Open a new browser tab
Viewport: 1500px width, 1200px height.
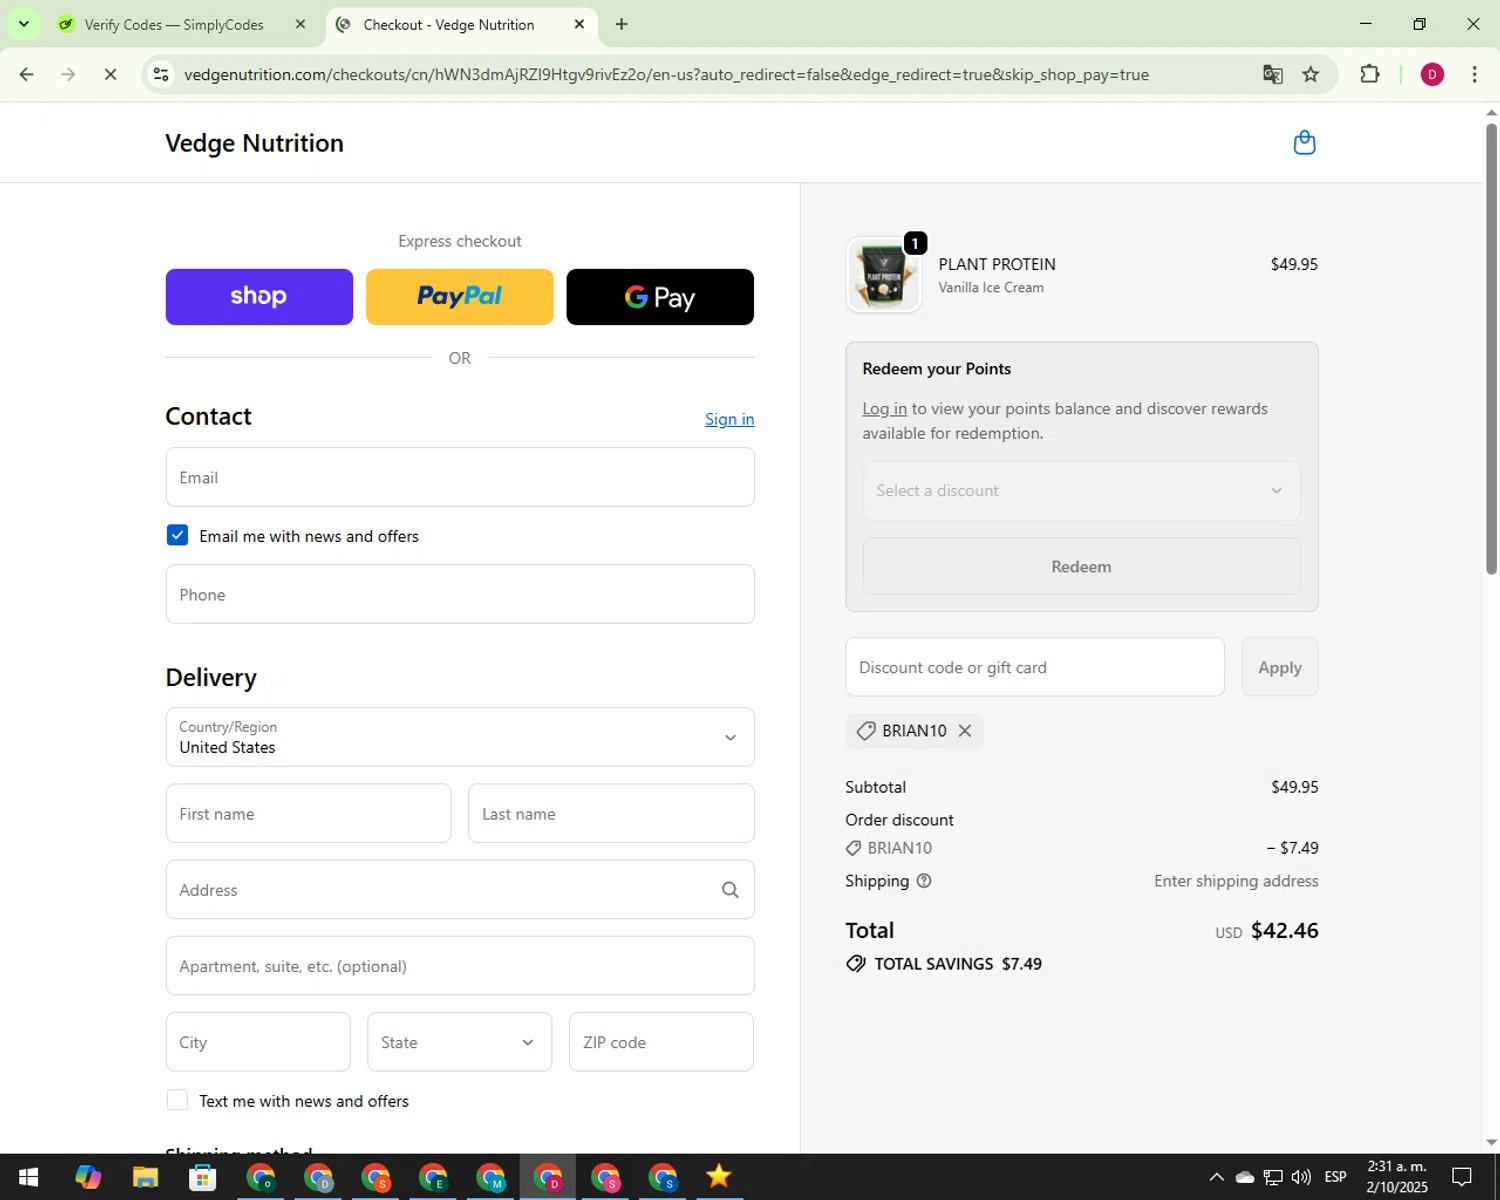(621, 24)
